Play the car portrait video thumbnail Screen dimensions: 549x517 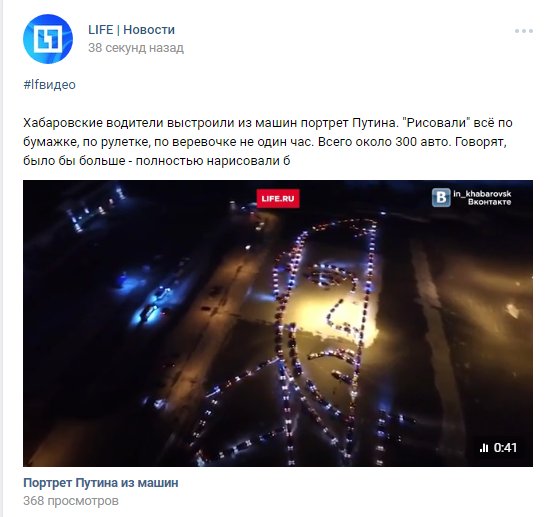coord(278,323)
